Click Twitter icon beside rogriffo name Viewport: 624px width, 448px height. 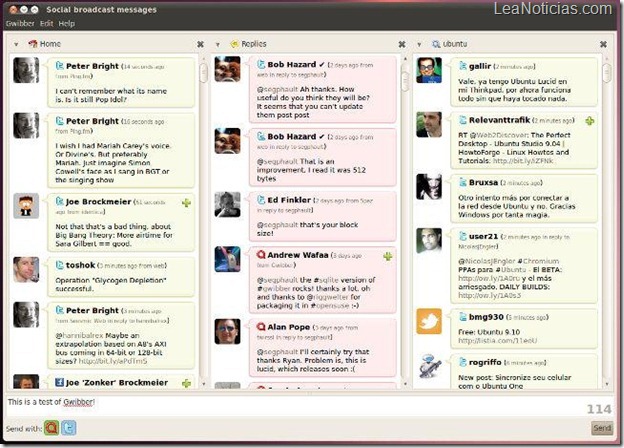pyautogui.click(x=463, y=362)
